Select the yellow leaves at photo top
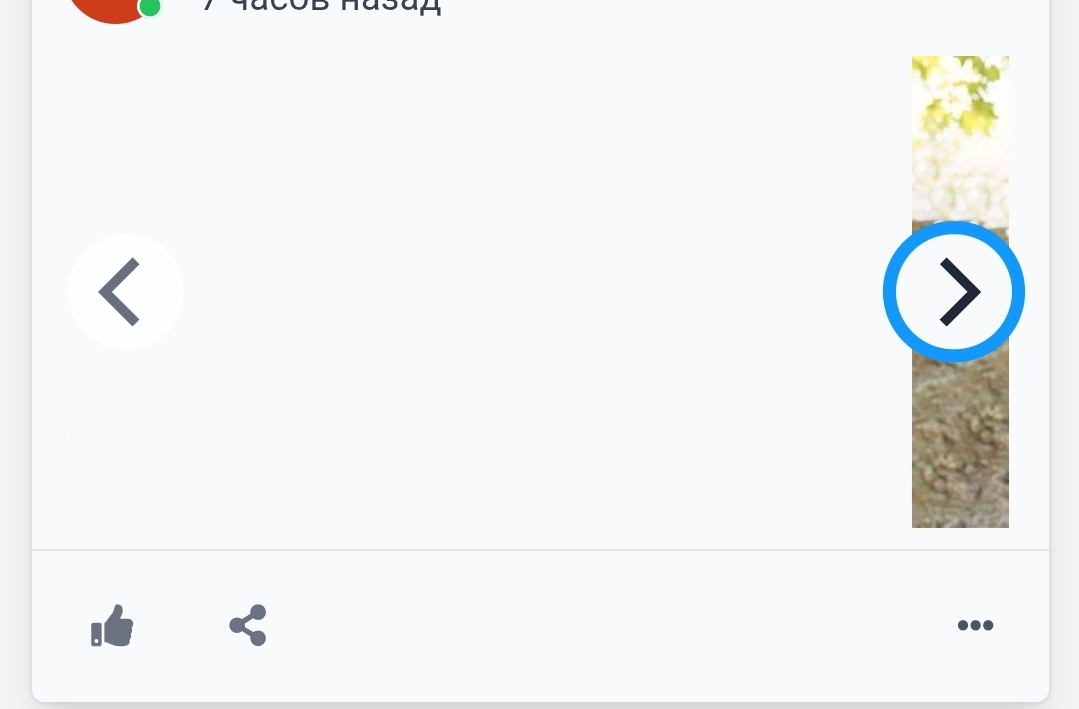 click(x=960, y=95)
